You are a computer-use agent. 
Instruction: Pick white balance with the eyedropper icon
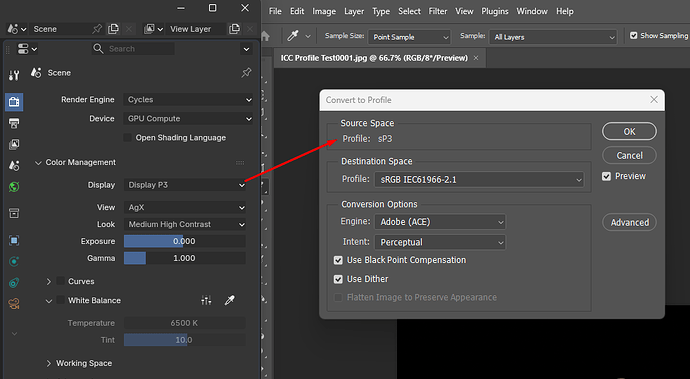pyautogui.click(x=230, y=301)
